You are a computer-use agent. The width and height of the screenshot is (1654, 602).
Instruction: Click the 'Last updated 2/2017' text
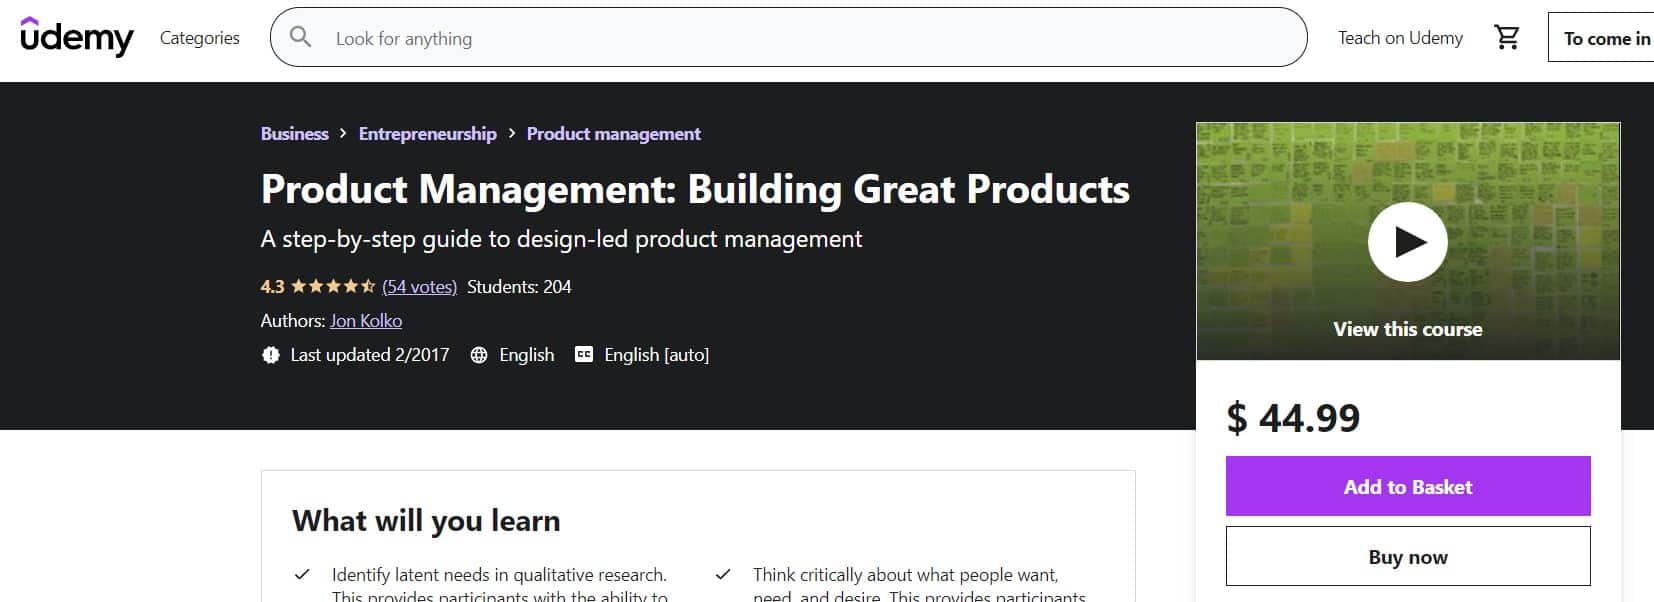tap(370, 355)
